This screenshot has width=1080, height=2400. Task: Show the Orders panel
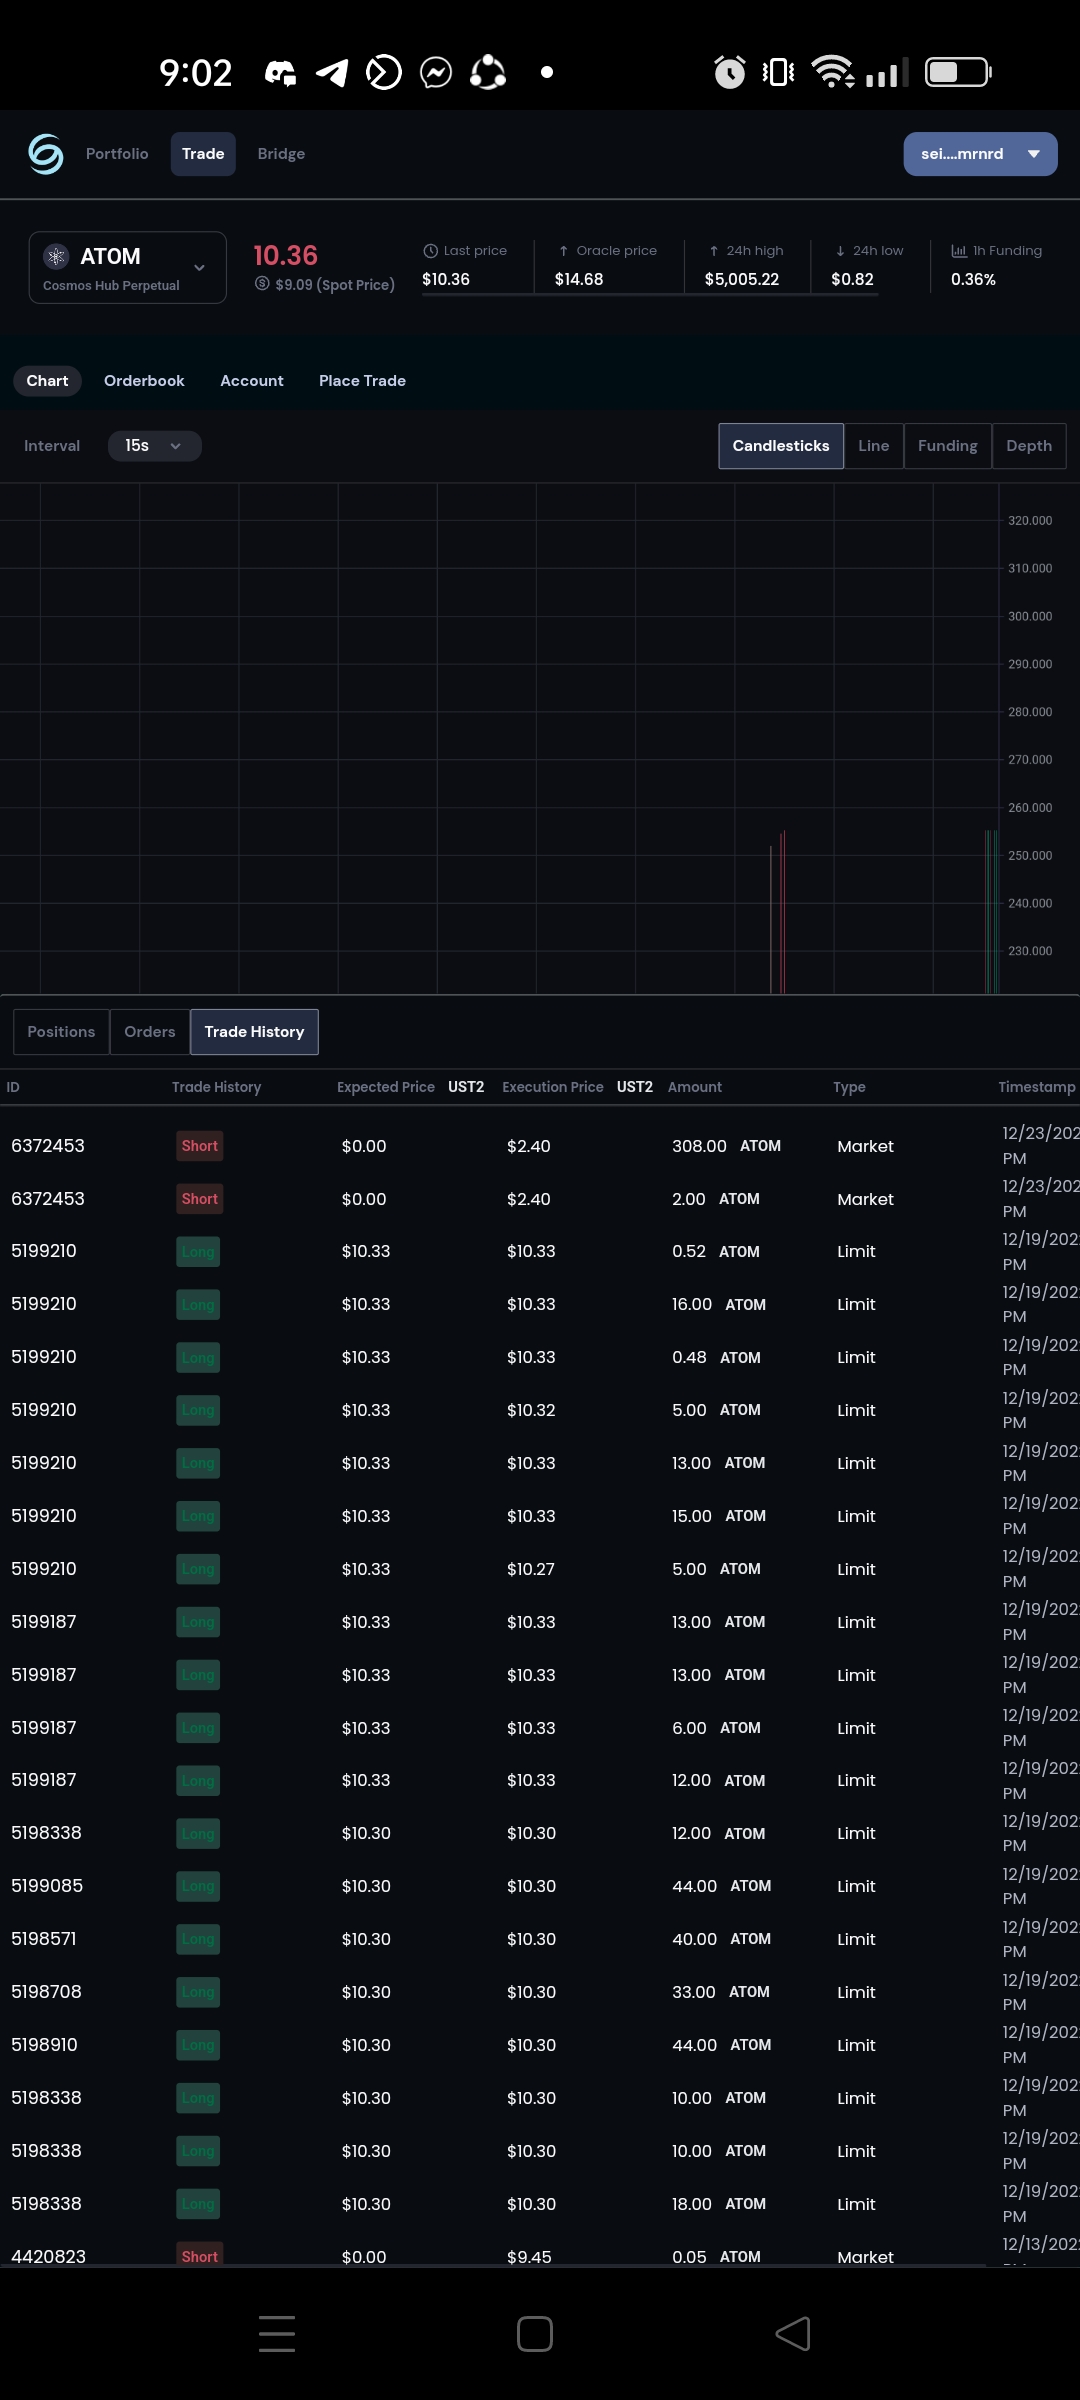coord(149,1032)
